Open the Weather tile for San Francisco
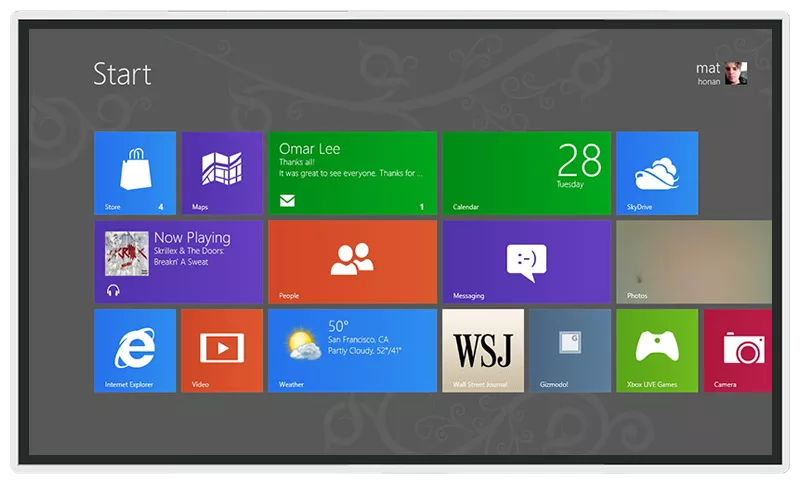The image size is (800, 484). (352, 350)
